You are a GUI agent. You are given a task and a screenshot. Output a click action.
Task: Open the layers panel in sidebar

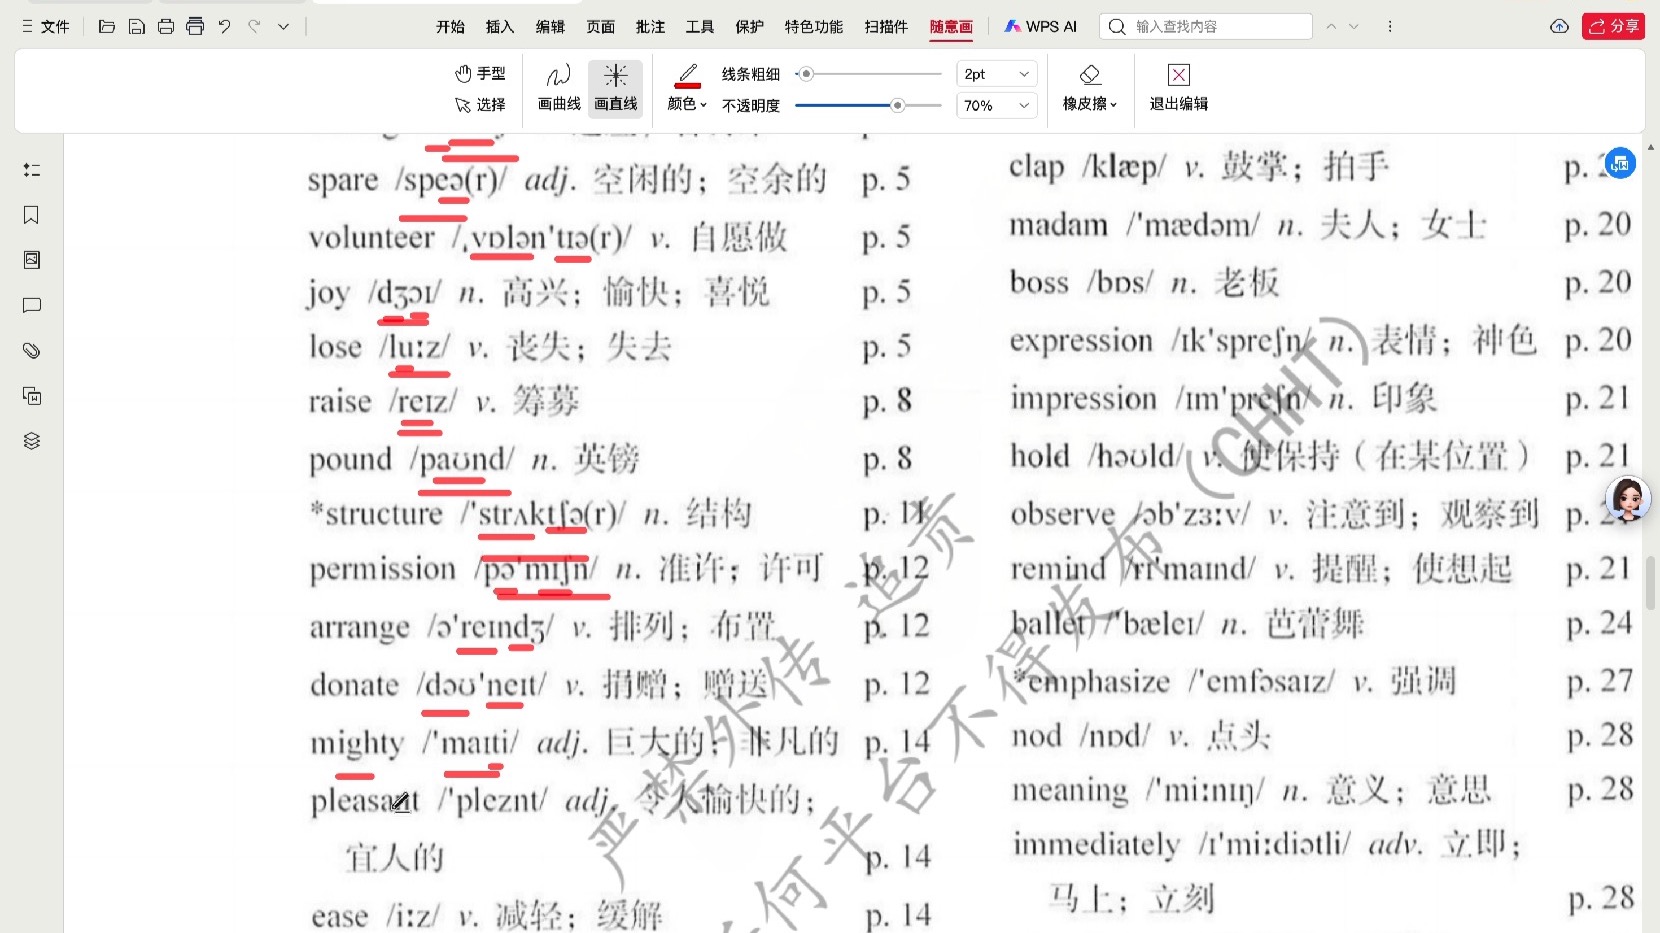[32, 441]
